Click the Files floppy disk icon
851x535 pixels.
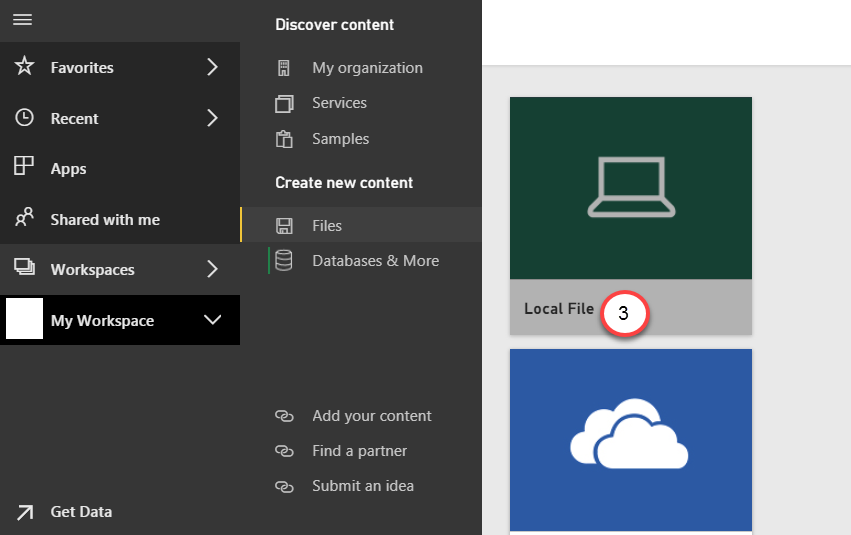(284, 226)
